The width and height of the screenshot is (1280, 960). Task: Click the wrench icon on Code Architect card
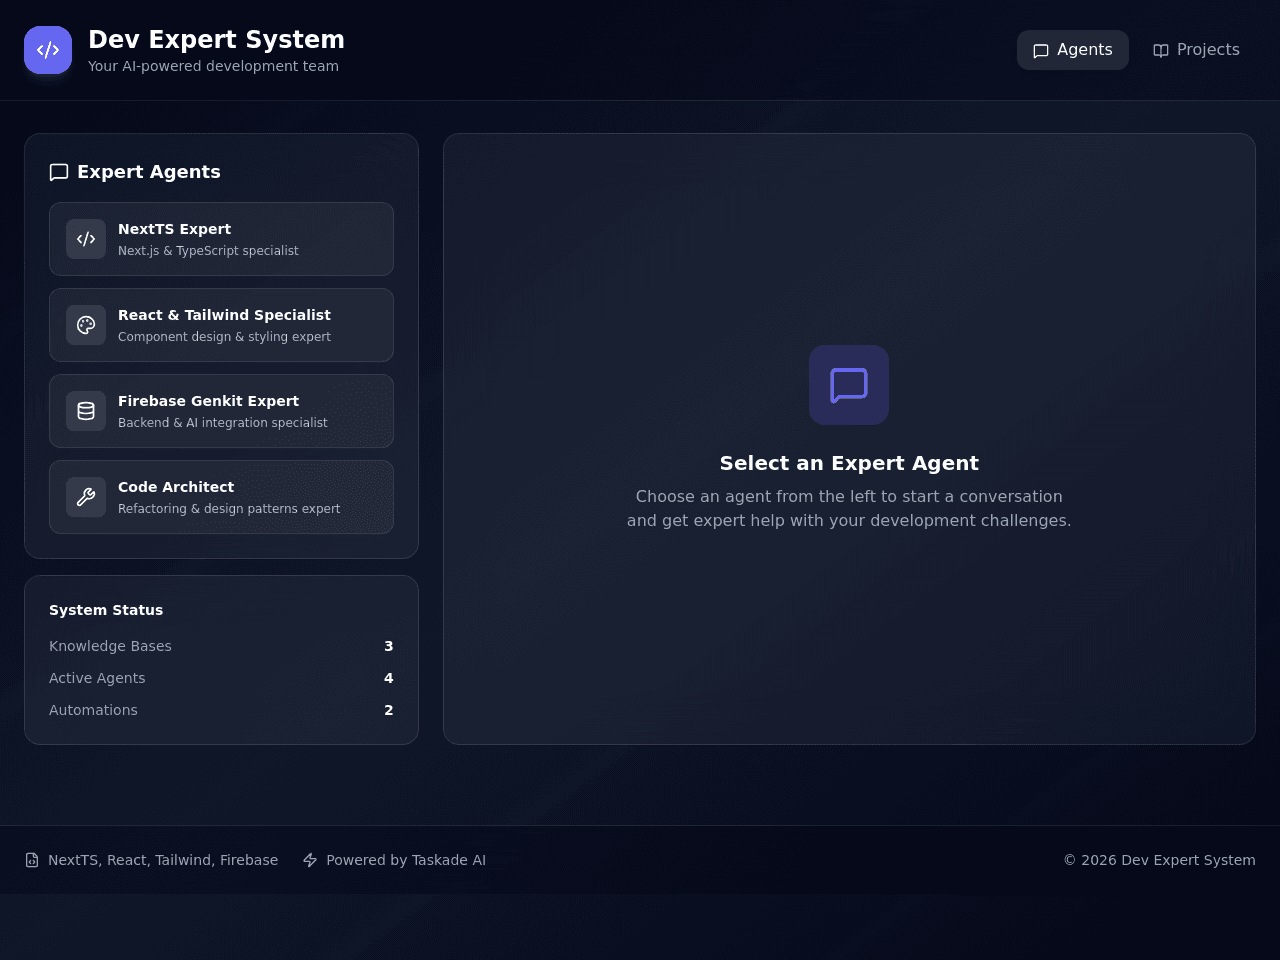(x=86, y=497)
